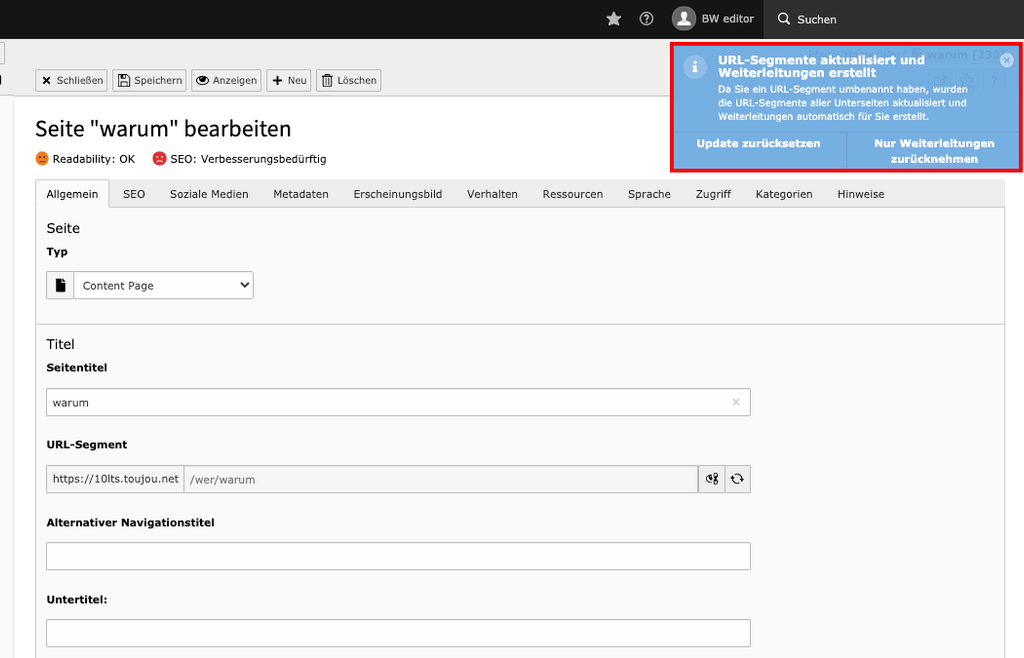The image size is (1024, 658).
Task: Toggle manual URL segment editing
Action: coord(712,479)
